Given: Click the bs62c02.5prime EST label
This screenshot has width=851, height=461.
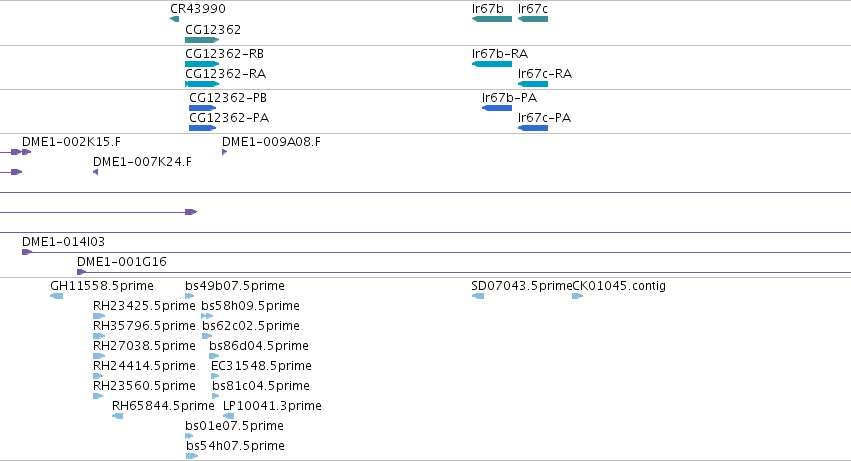Looking at the screenshot, I should tap(251, 326).
